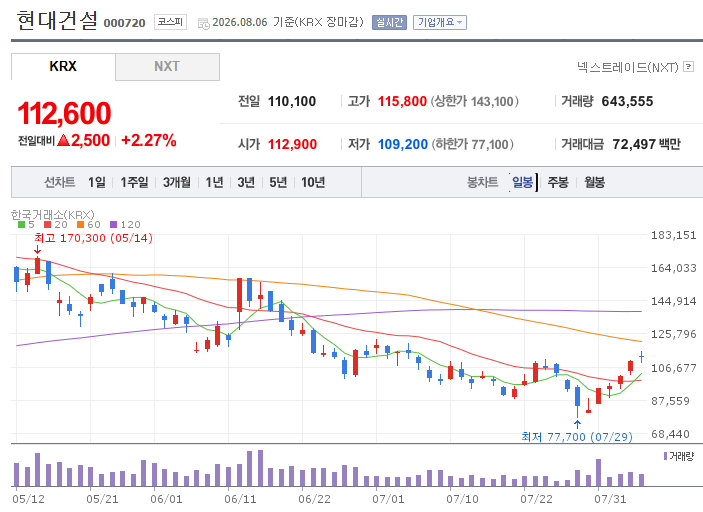Open the 기업개요 dropdown

[x=440, y=22]
